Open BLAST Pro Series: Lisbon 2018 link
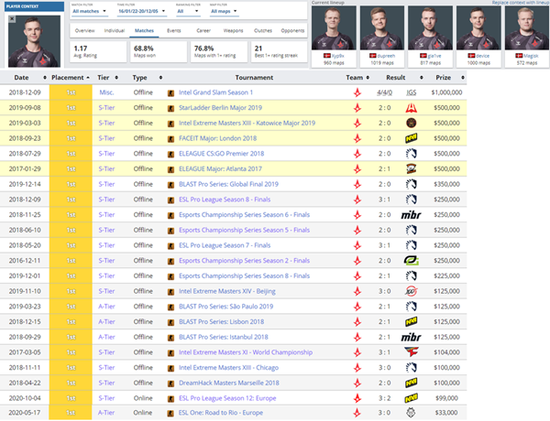Viewport: 550px width, 421px height. (x=221, y=322)
